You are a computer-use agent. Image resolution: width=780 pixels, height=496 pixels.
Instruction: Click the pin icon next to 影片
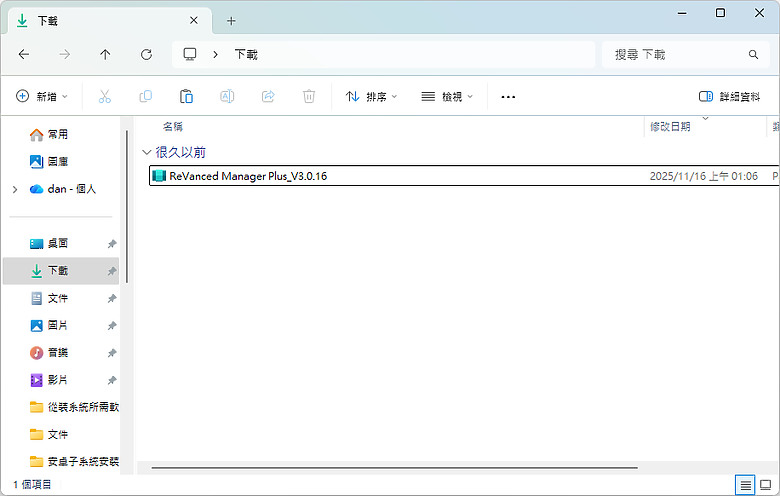pyautogui.click(x=112, y=381)
